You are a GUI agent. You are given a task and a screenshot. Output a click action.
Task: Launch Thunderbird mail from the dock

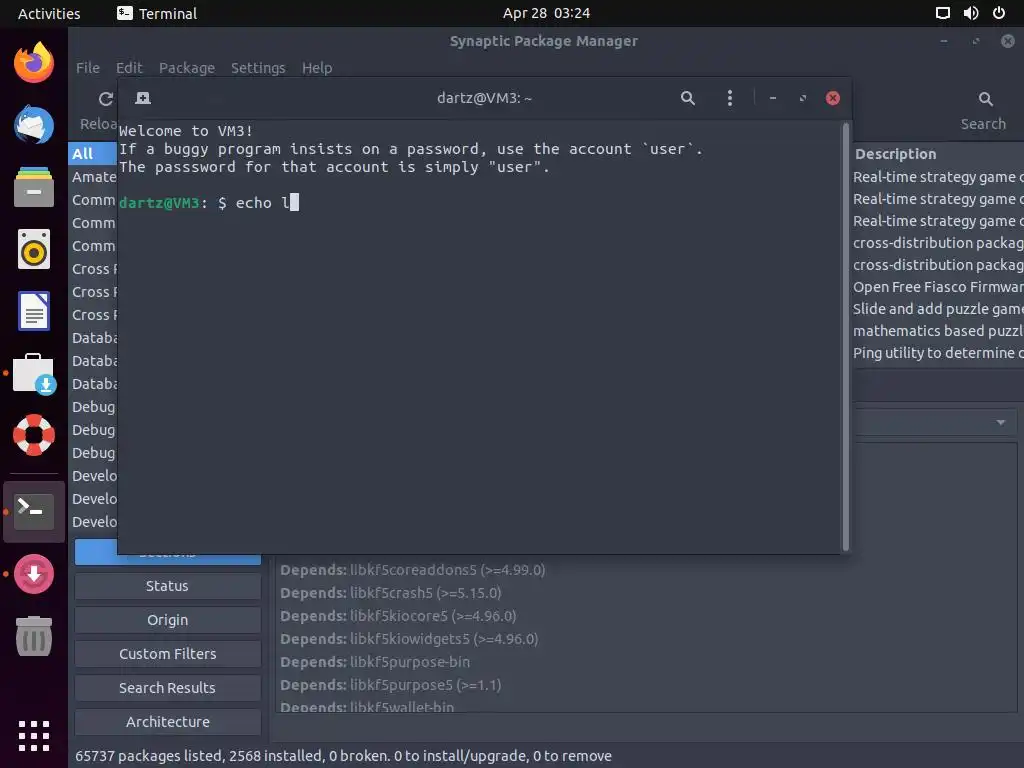tap(34, 124)
